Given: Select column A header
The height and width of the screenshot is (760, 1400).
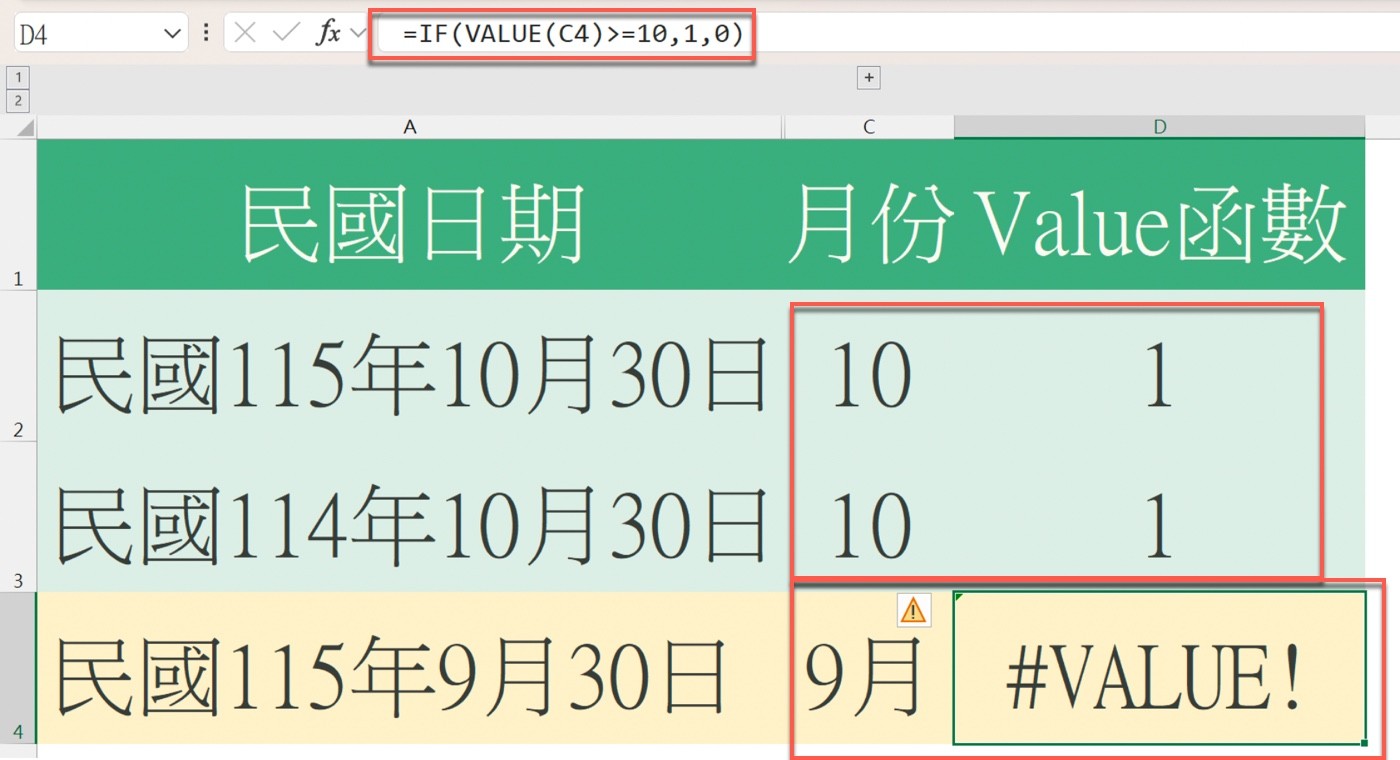Looking at the screenshot, I should pyautogui.click(x=409, y=127).
